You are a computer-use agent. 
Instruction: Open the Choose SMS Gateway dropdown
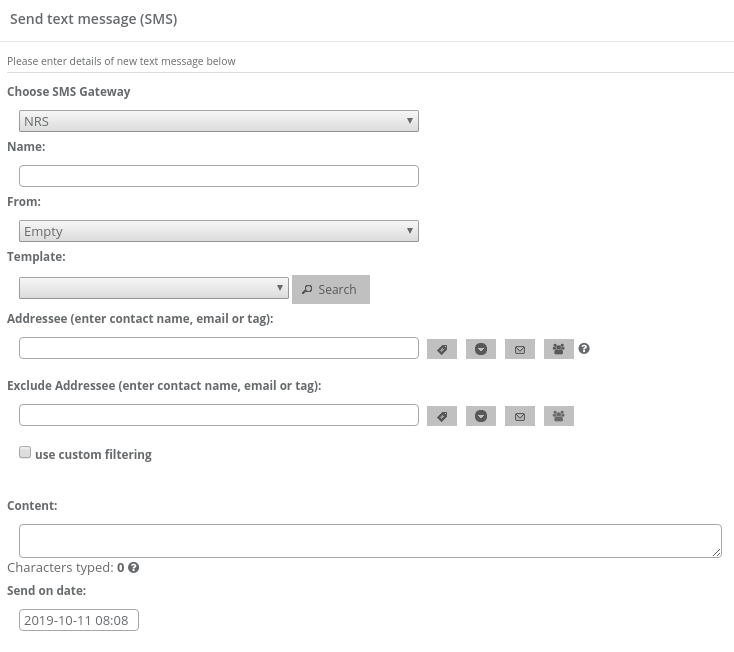(218, 121)
